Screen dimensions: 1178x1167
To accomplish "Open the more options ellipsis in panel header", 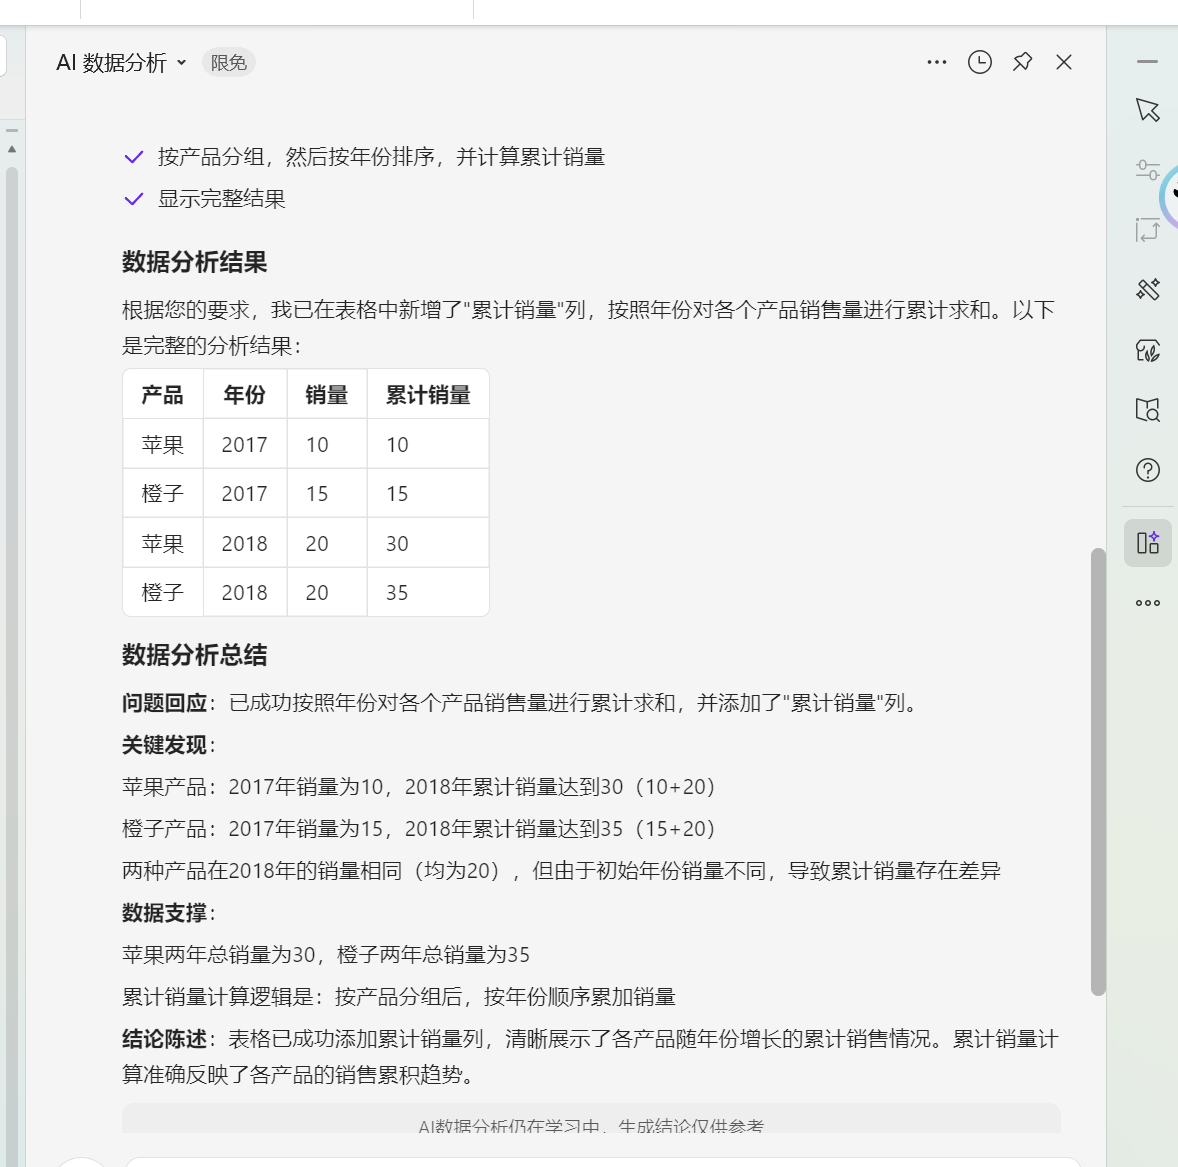I will click(x=937, y=62).
